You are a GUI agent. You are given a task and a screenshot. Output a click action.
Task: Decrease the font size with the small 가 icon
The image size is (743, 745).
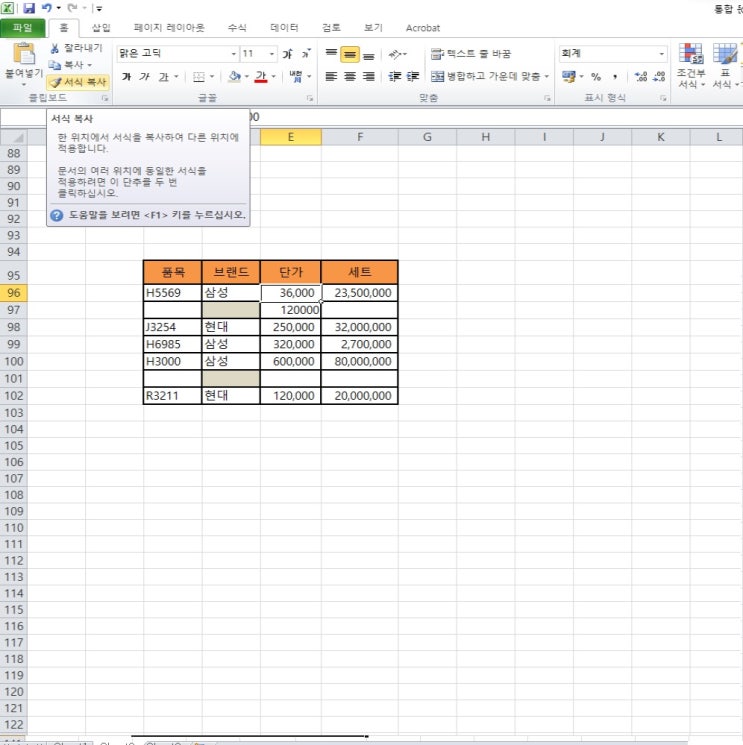(x=306, y=54)
